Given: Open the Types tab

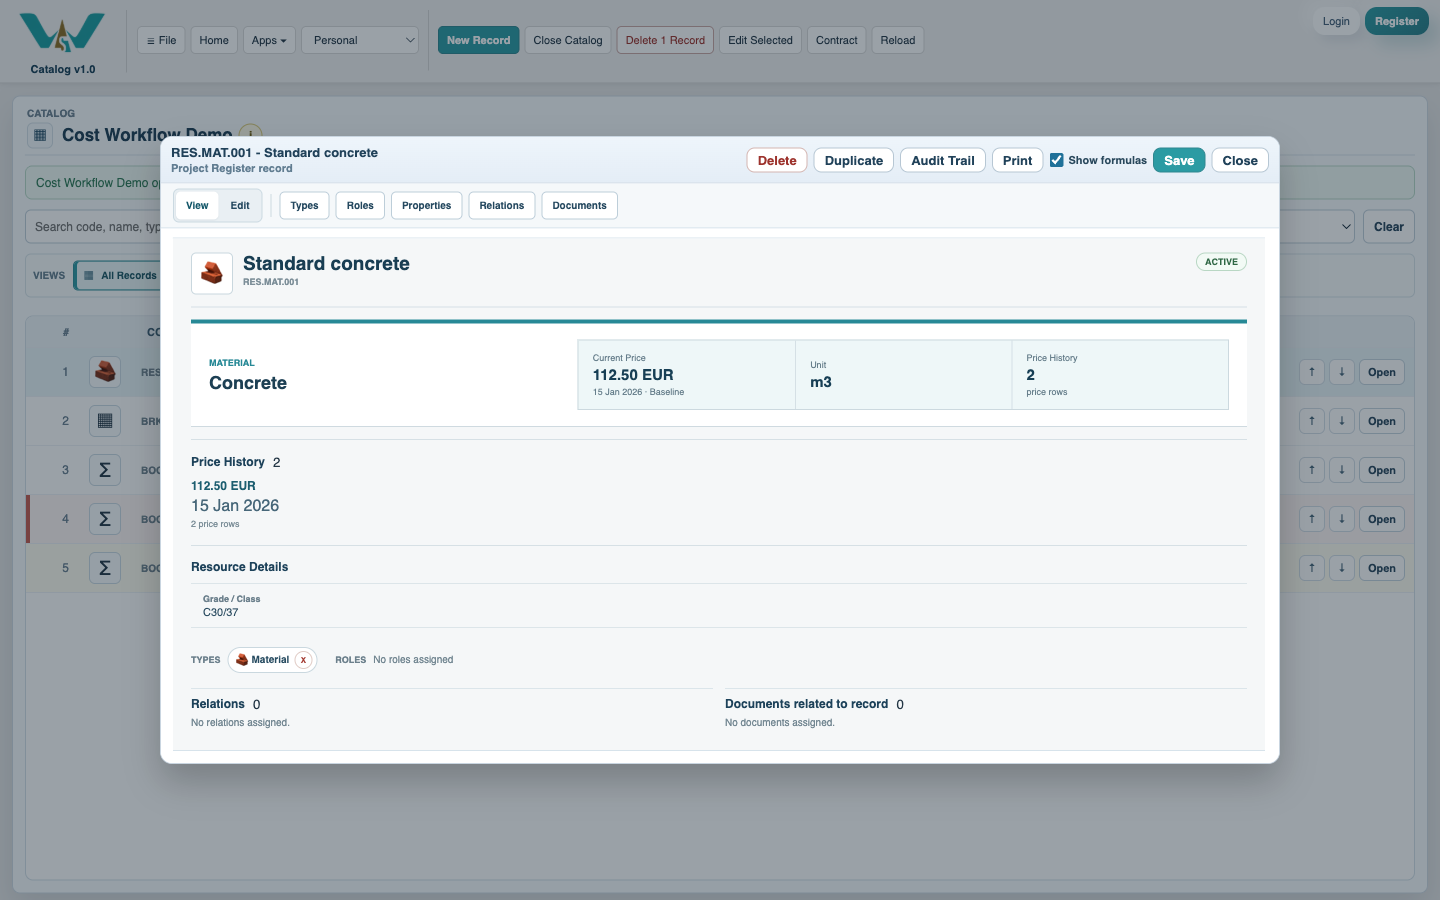Looking at the screenshot, I should (305, 206).
